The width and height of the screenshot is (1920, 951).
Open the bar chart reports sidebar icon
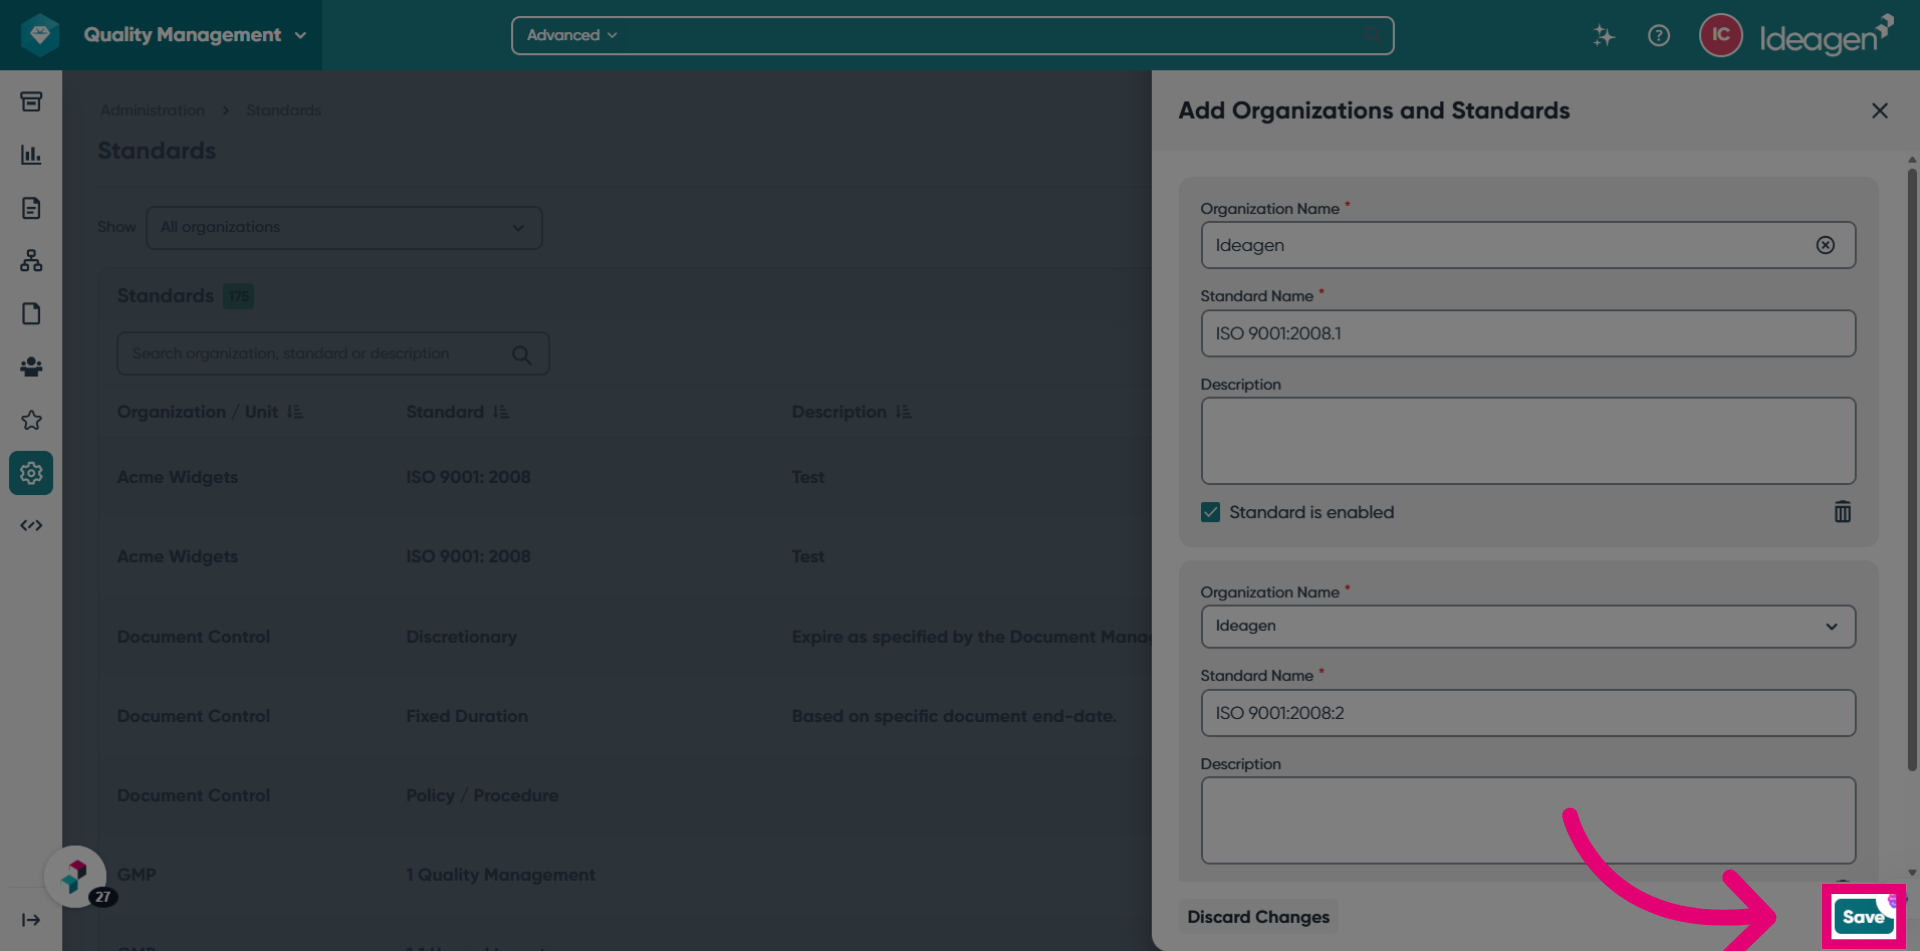[x=31, y=155]
